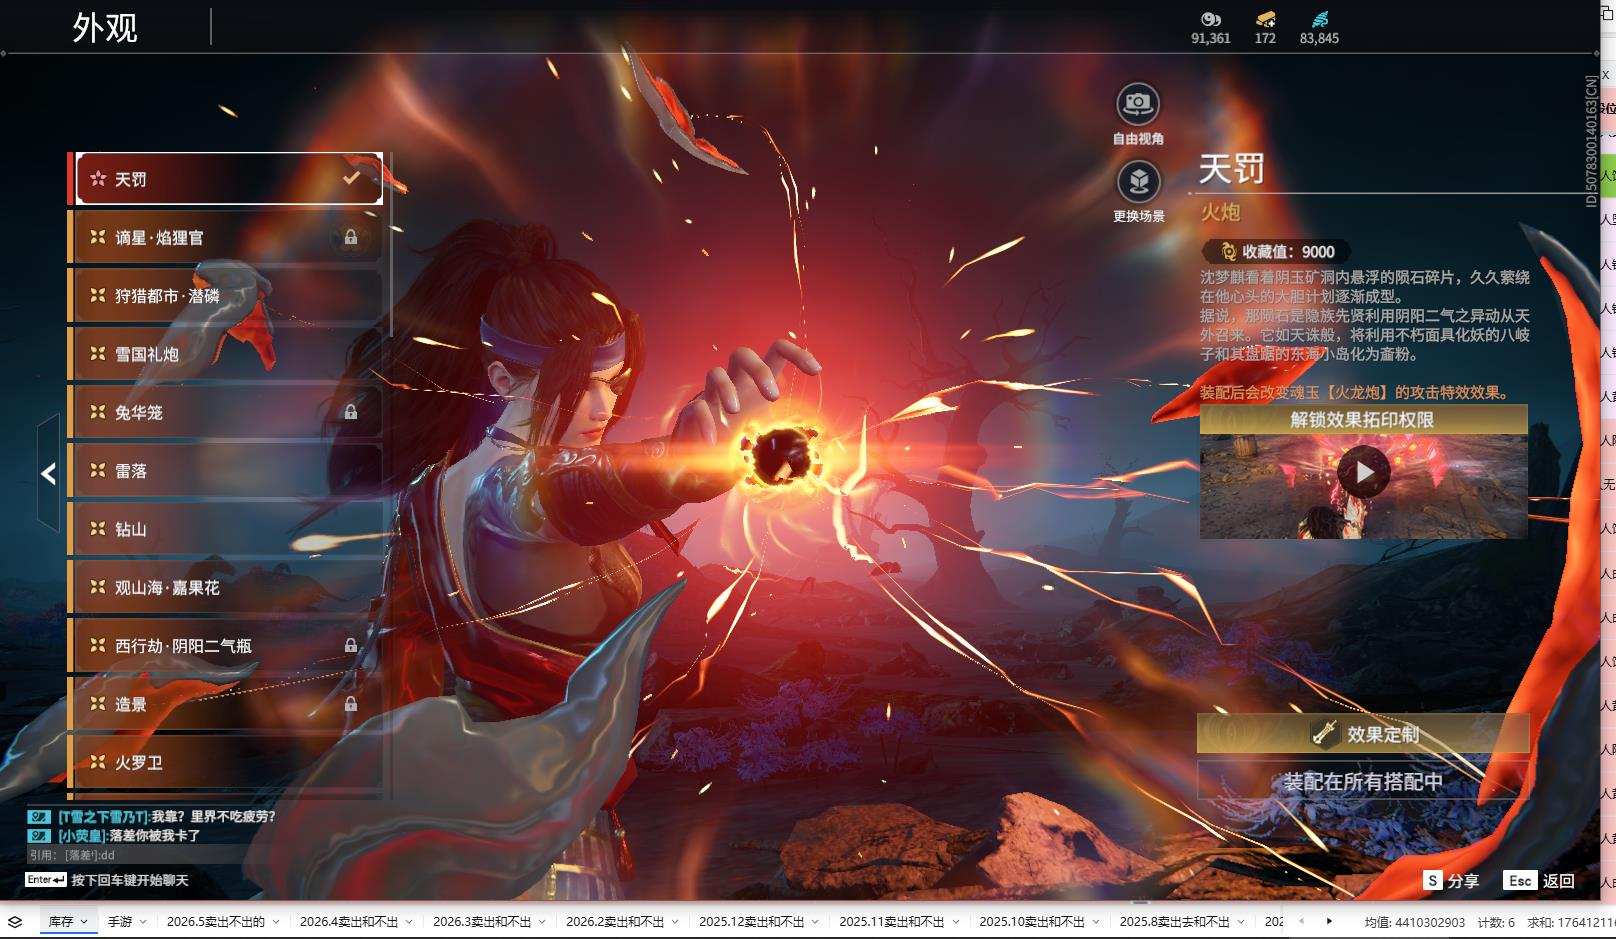Click the 外观 page title
This screenshot has width=1616, height=939.
coord(105,28)
